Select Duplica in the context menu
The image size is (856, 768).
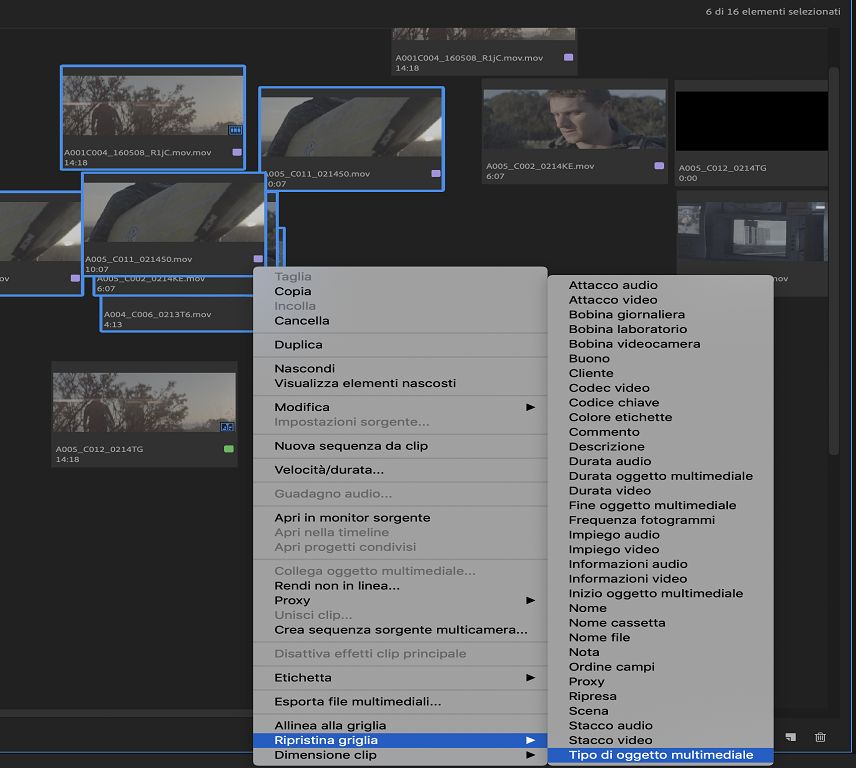click(299, 345)
